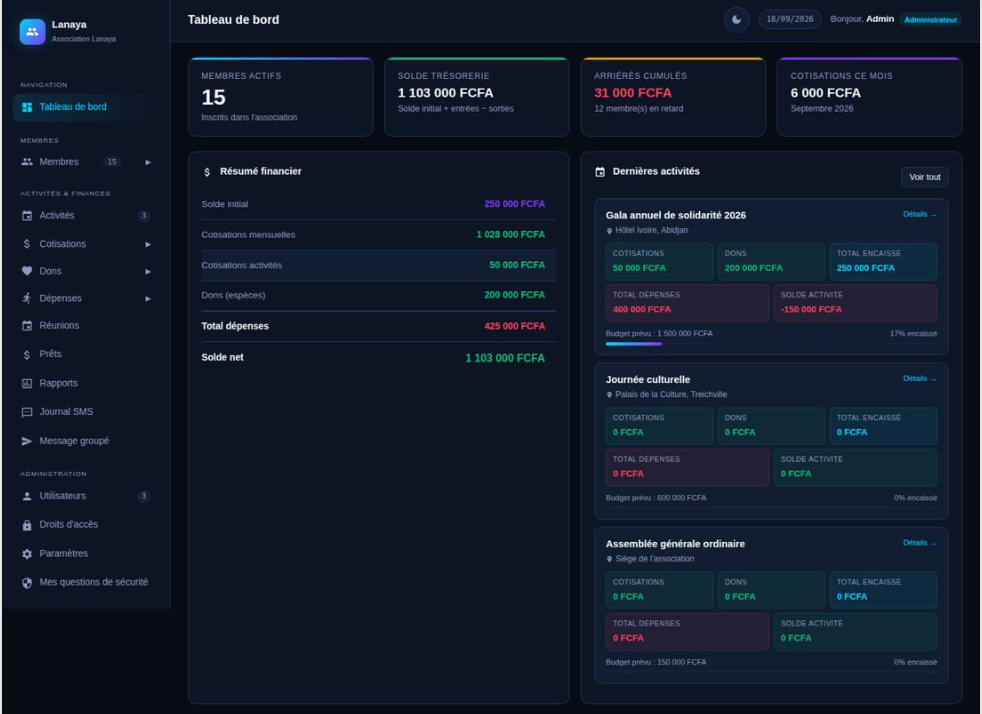Click the Membres actifs stat card

(281, 97)
